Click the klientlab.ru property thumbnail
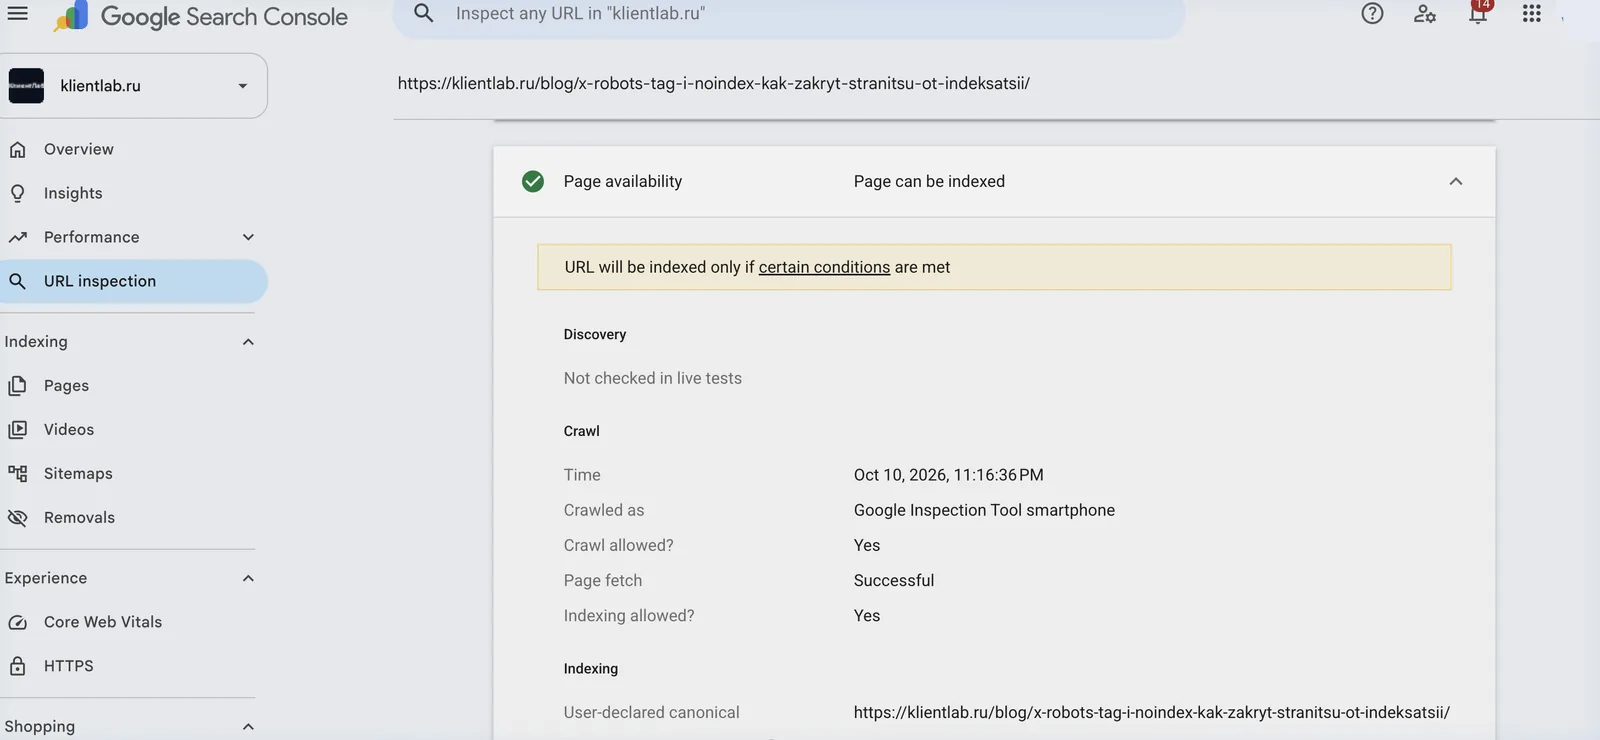This screenshot has width=1600, height=740. [x=26, y=86]
